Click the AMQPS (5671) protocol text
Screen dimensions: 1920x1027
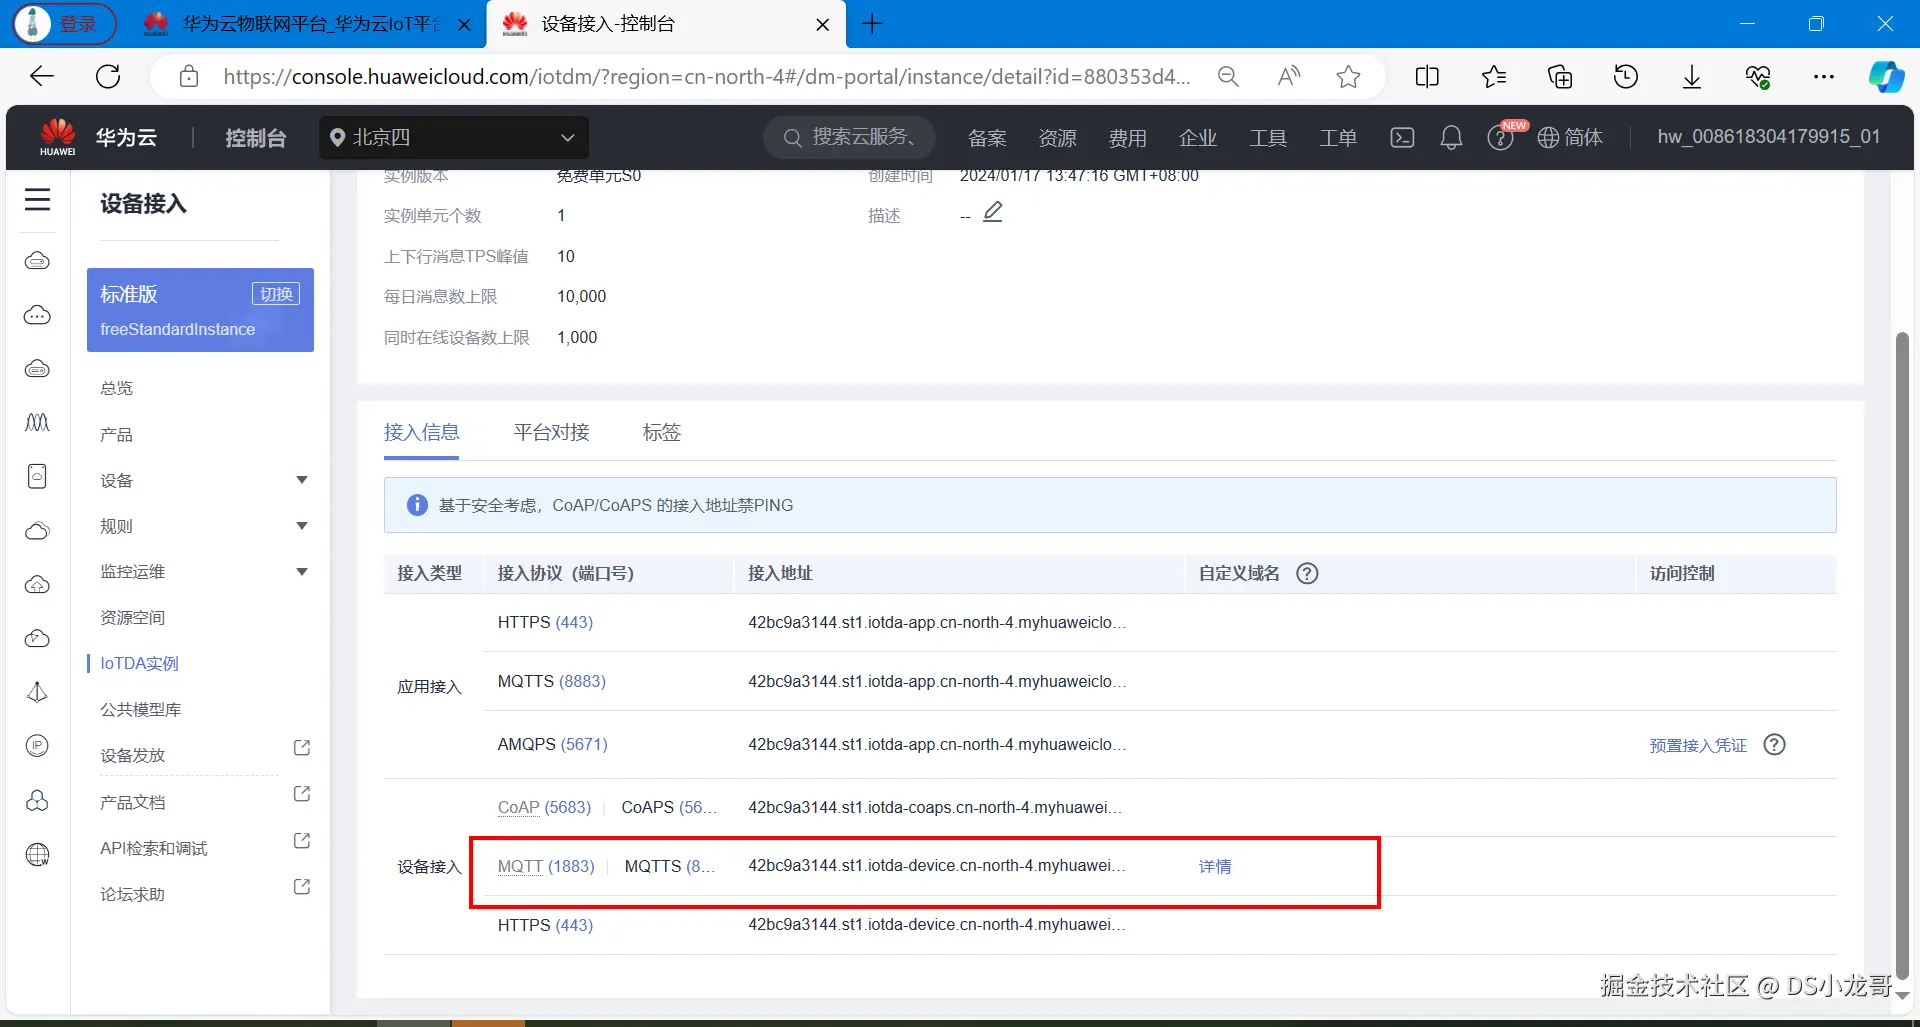(553, 744)
